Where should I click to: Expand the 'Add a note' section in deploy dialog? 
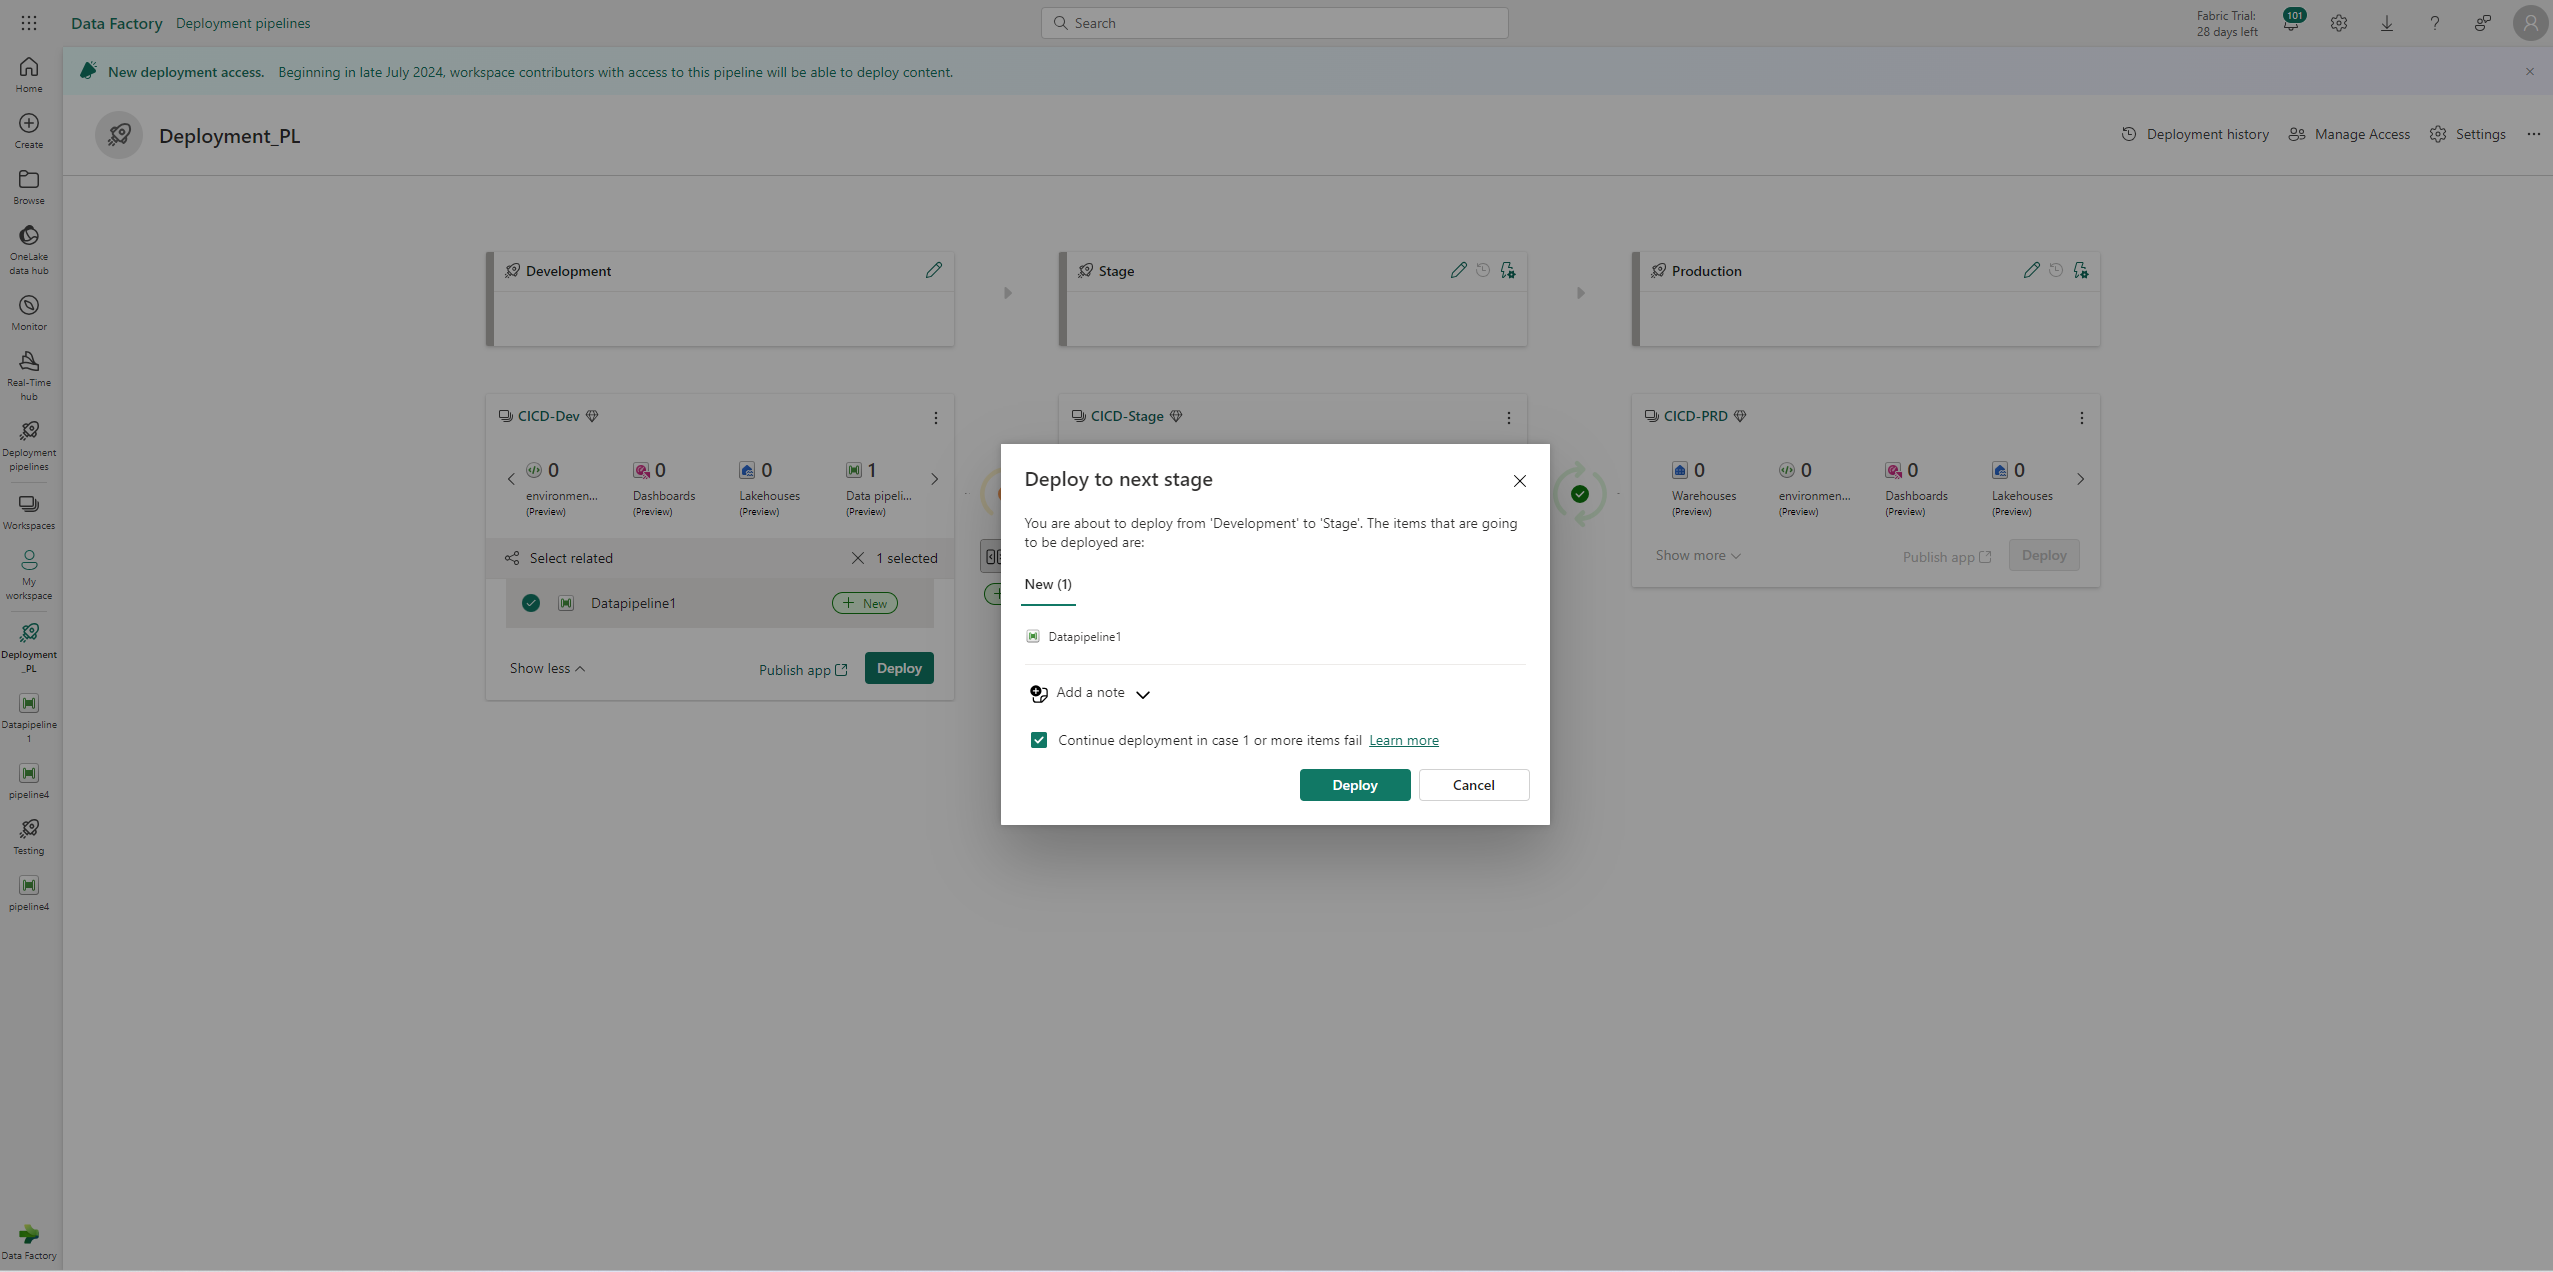[x=1141, y=692]
